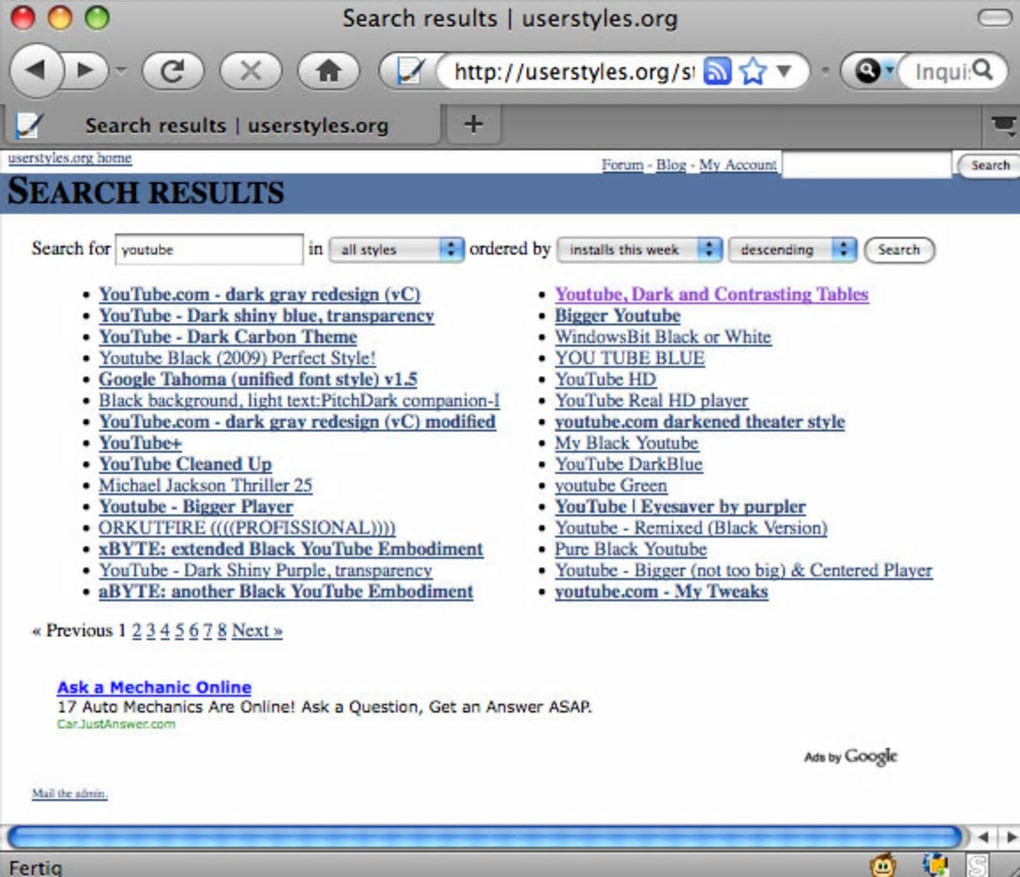Open 'YouTube - Dark shiny blue, transparency'

(x=266, y=316)
